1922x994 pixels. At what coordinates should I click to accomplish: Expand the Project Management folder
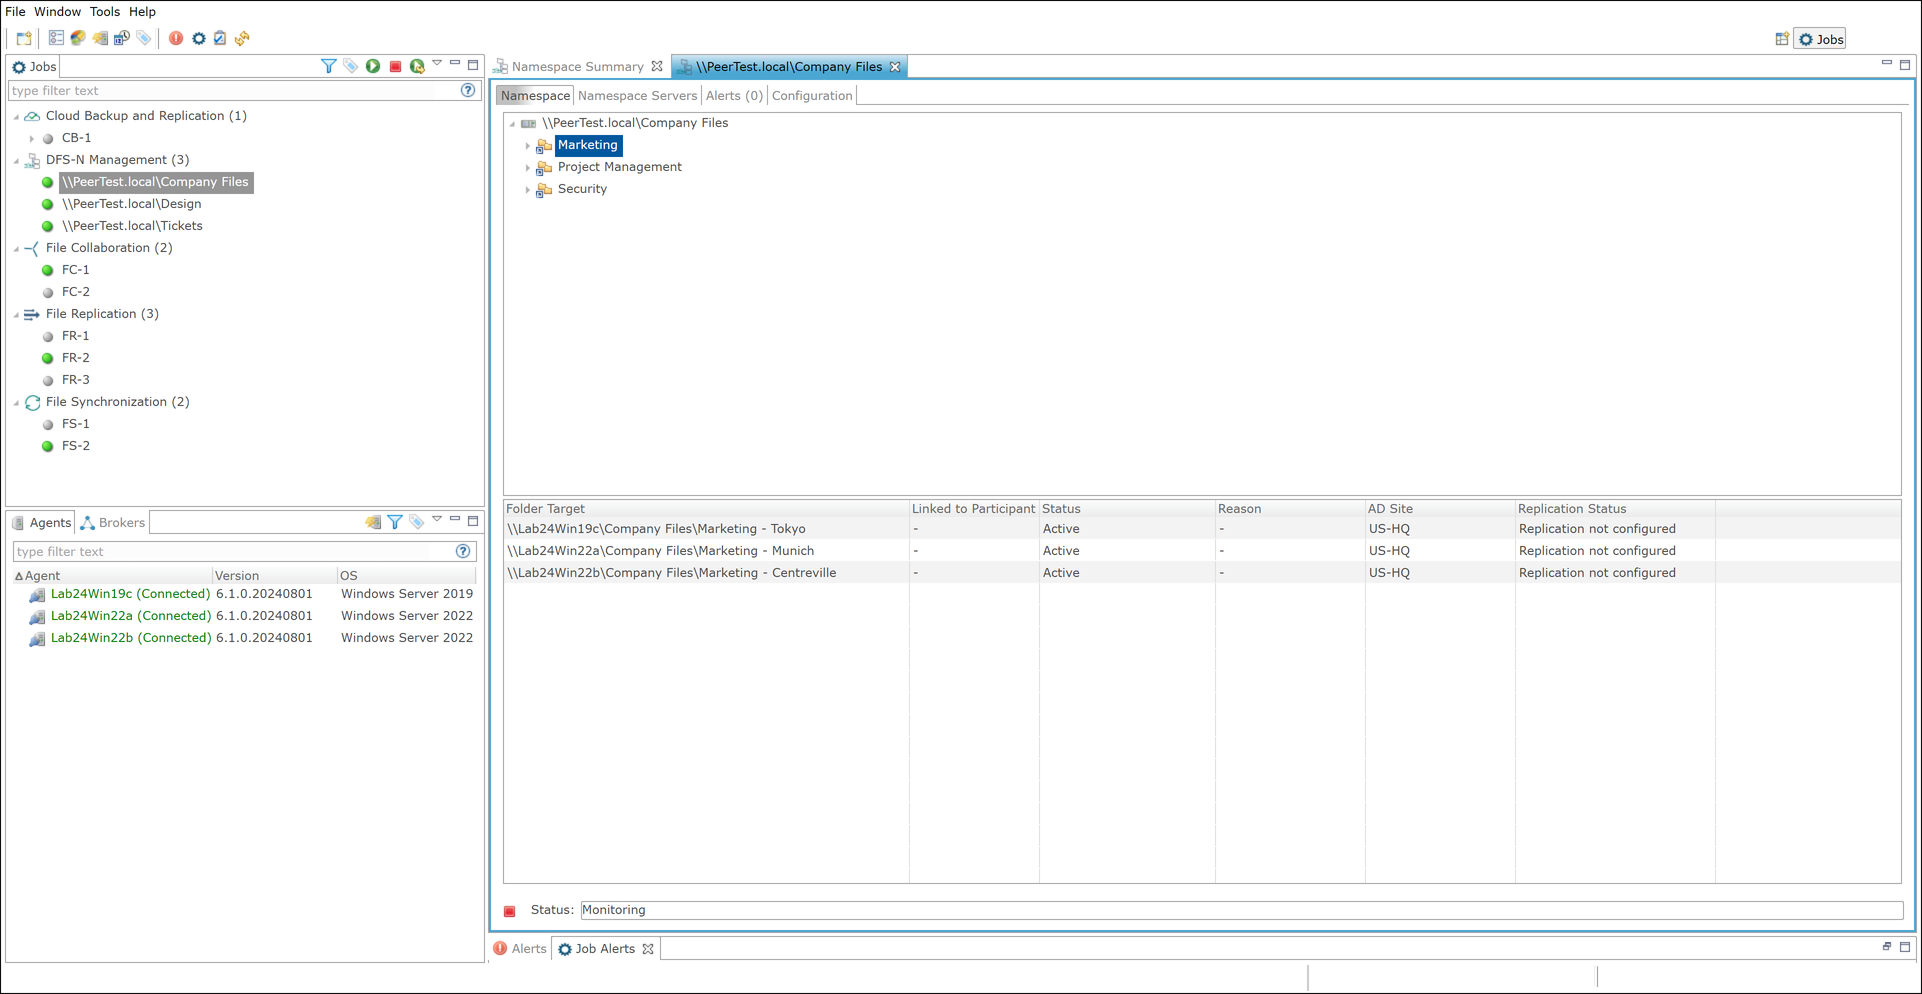pyautogui.click(x=528, y=168)
